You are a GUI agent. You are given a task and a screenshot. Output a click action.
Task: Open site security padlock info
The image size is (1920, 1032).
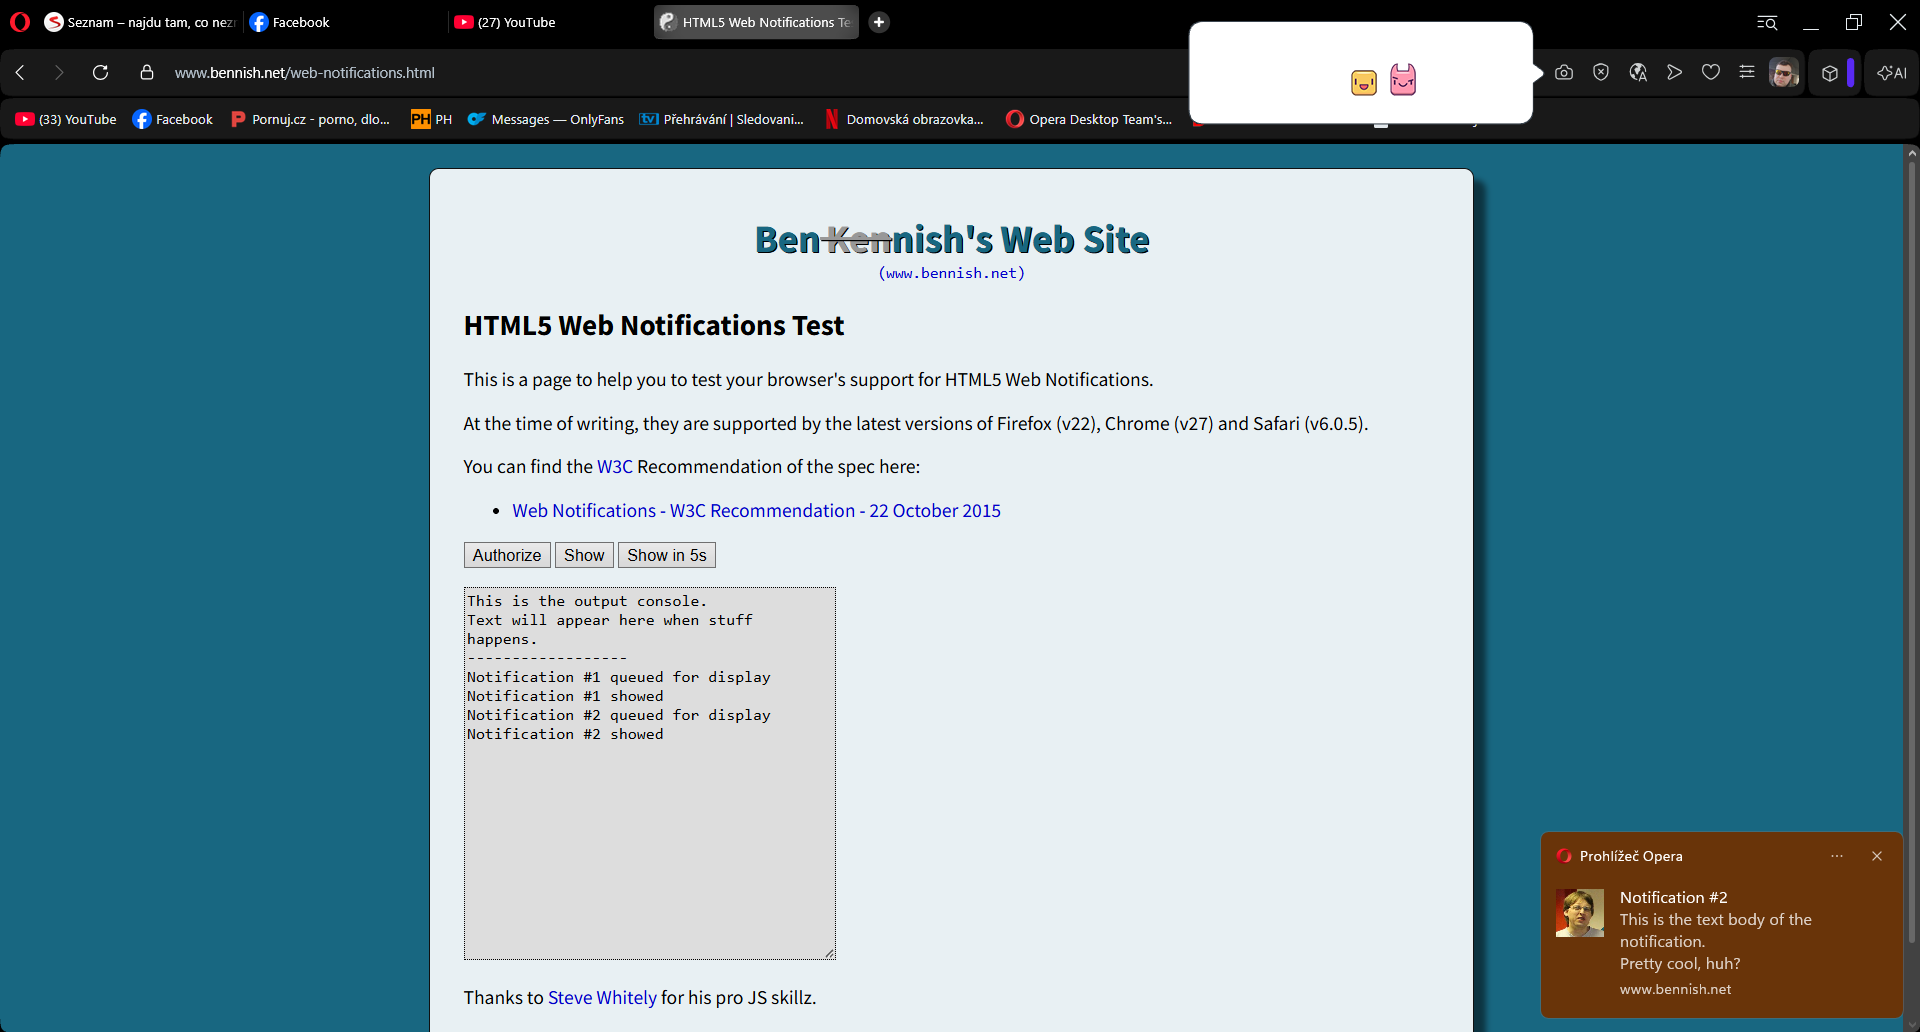coord(147,72)
